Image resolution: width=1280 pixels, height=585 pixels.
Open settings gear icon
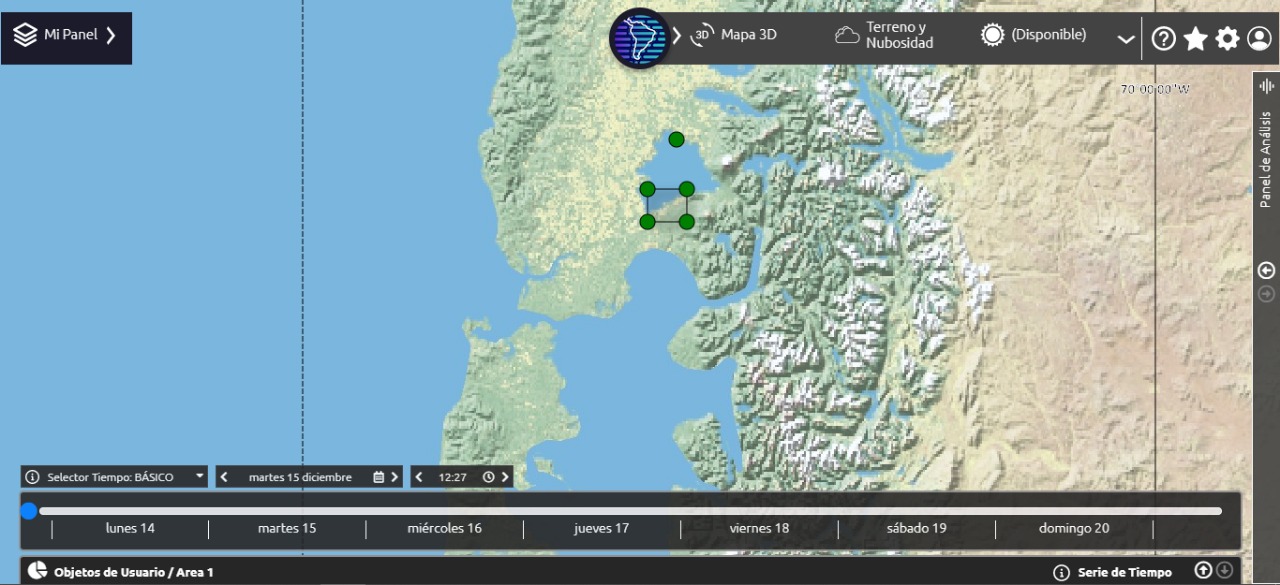1227,39
